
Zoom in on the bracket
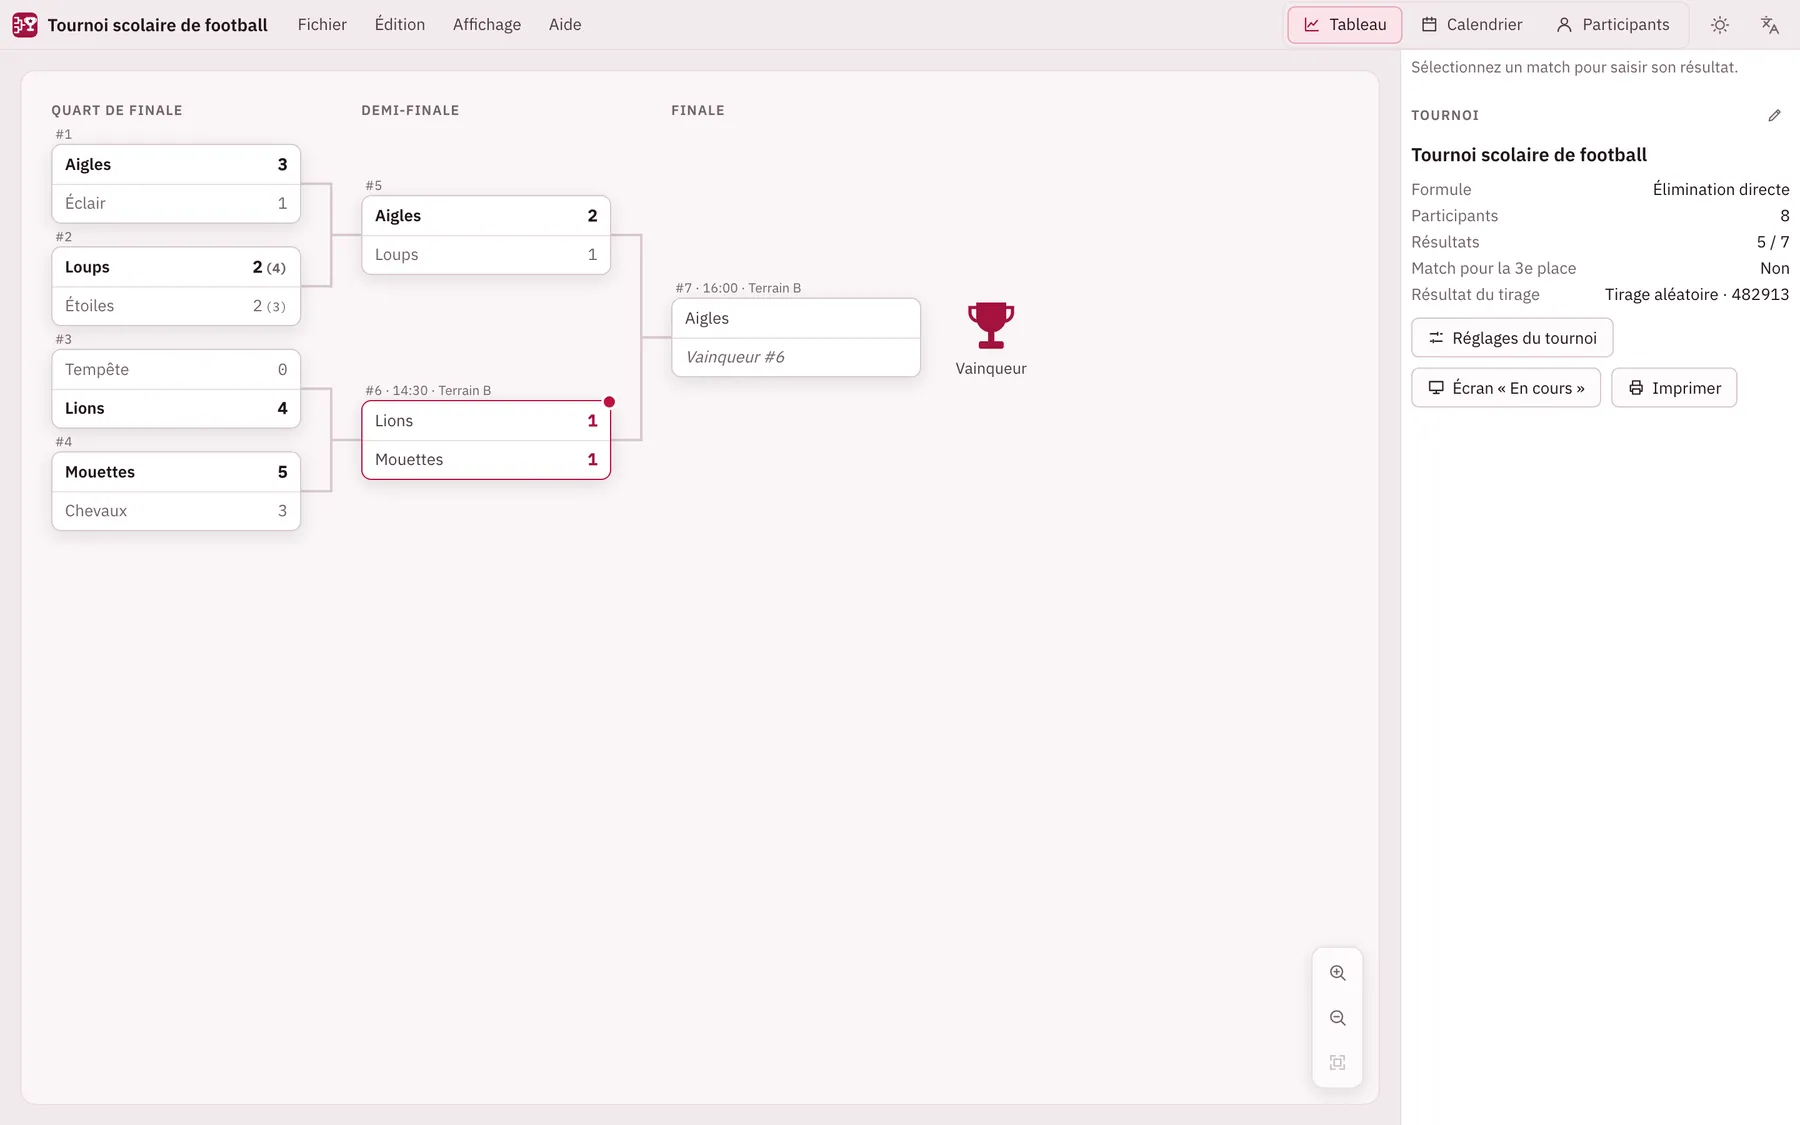click(x=1338, y=973)
